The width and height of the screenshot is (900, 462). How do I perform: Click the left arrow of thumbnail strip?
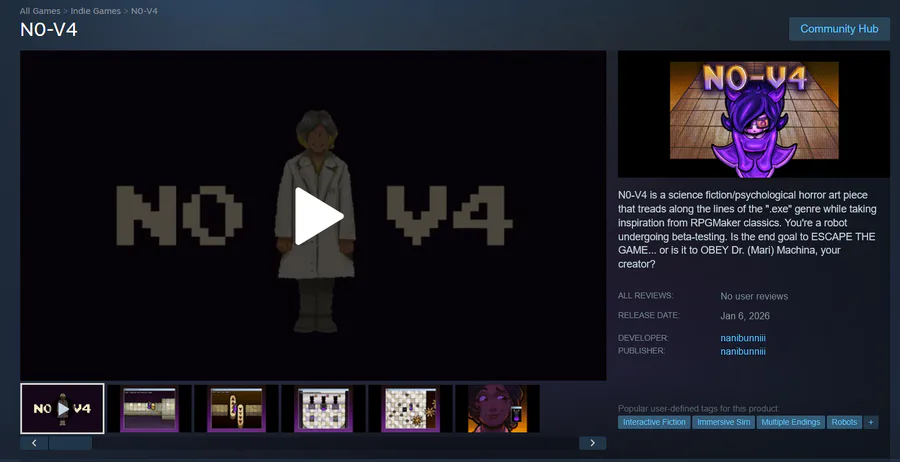[x=34, y=443]
